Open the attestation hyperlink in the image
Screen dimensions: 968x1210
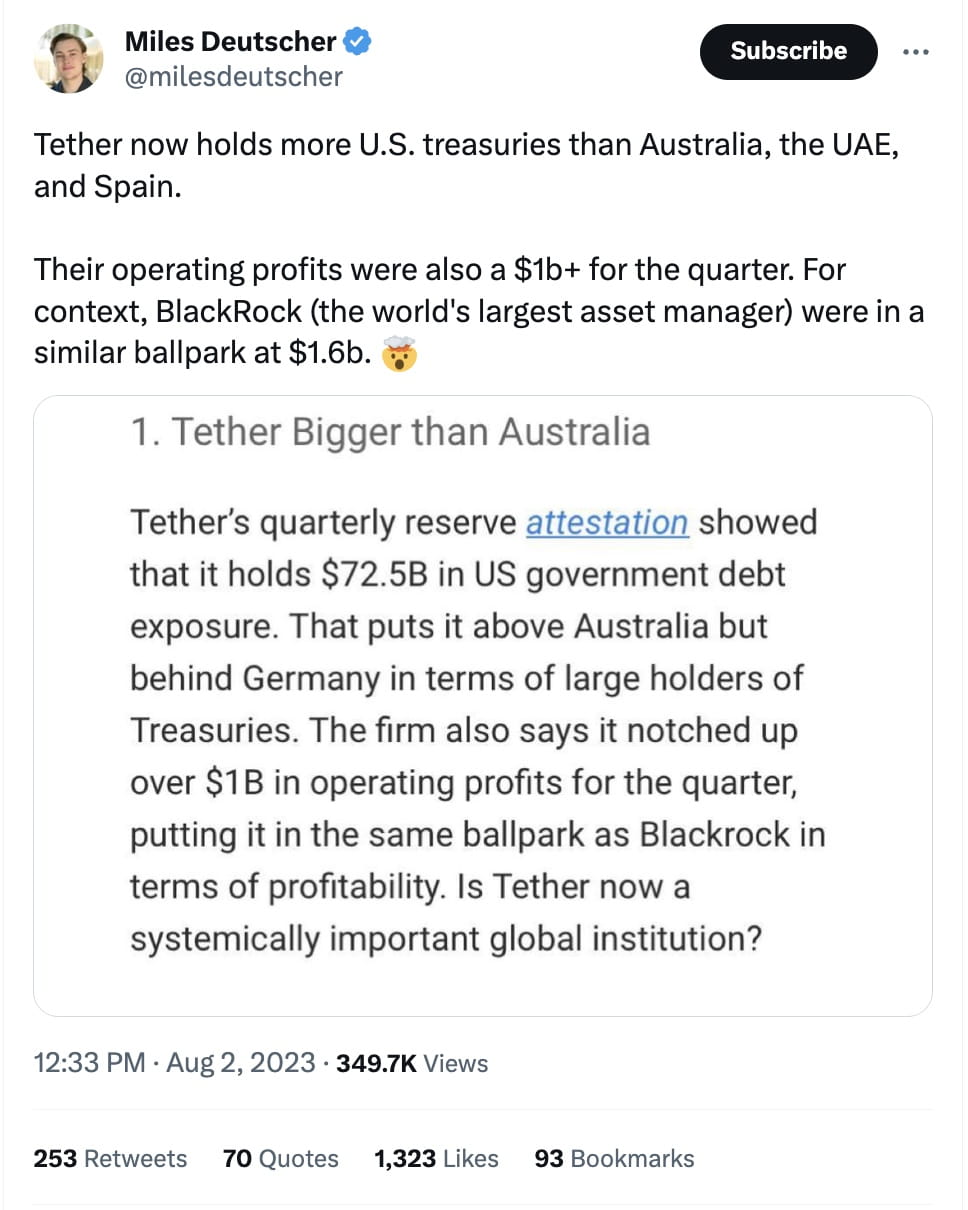(607, 521)
